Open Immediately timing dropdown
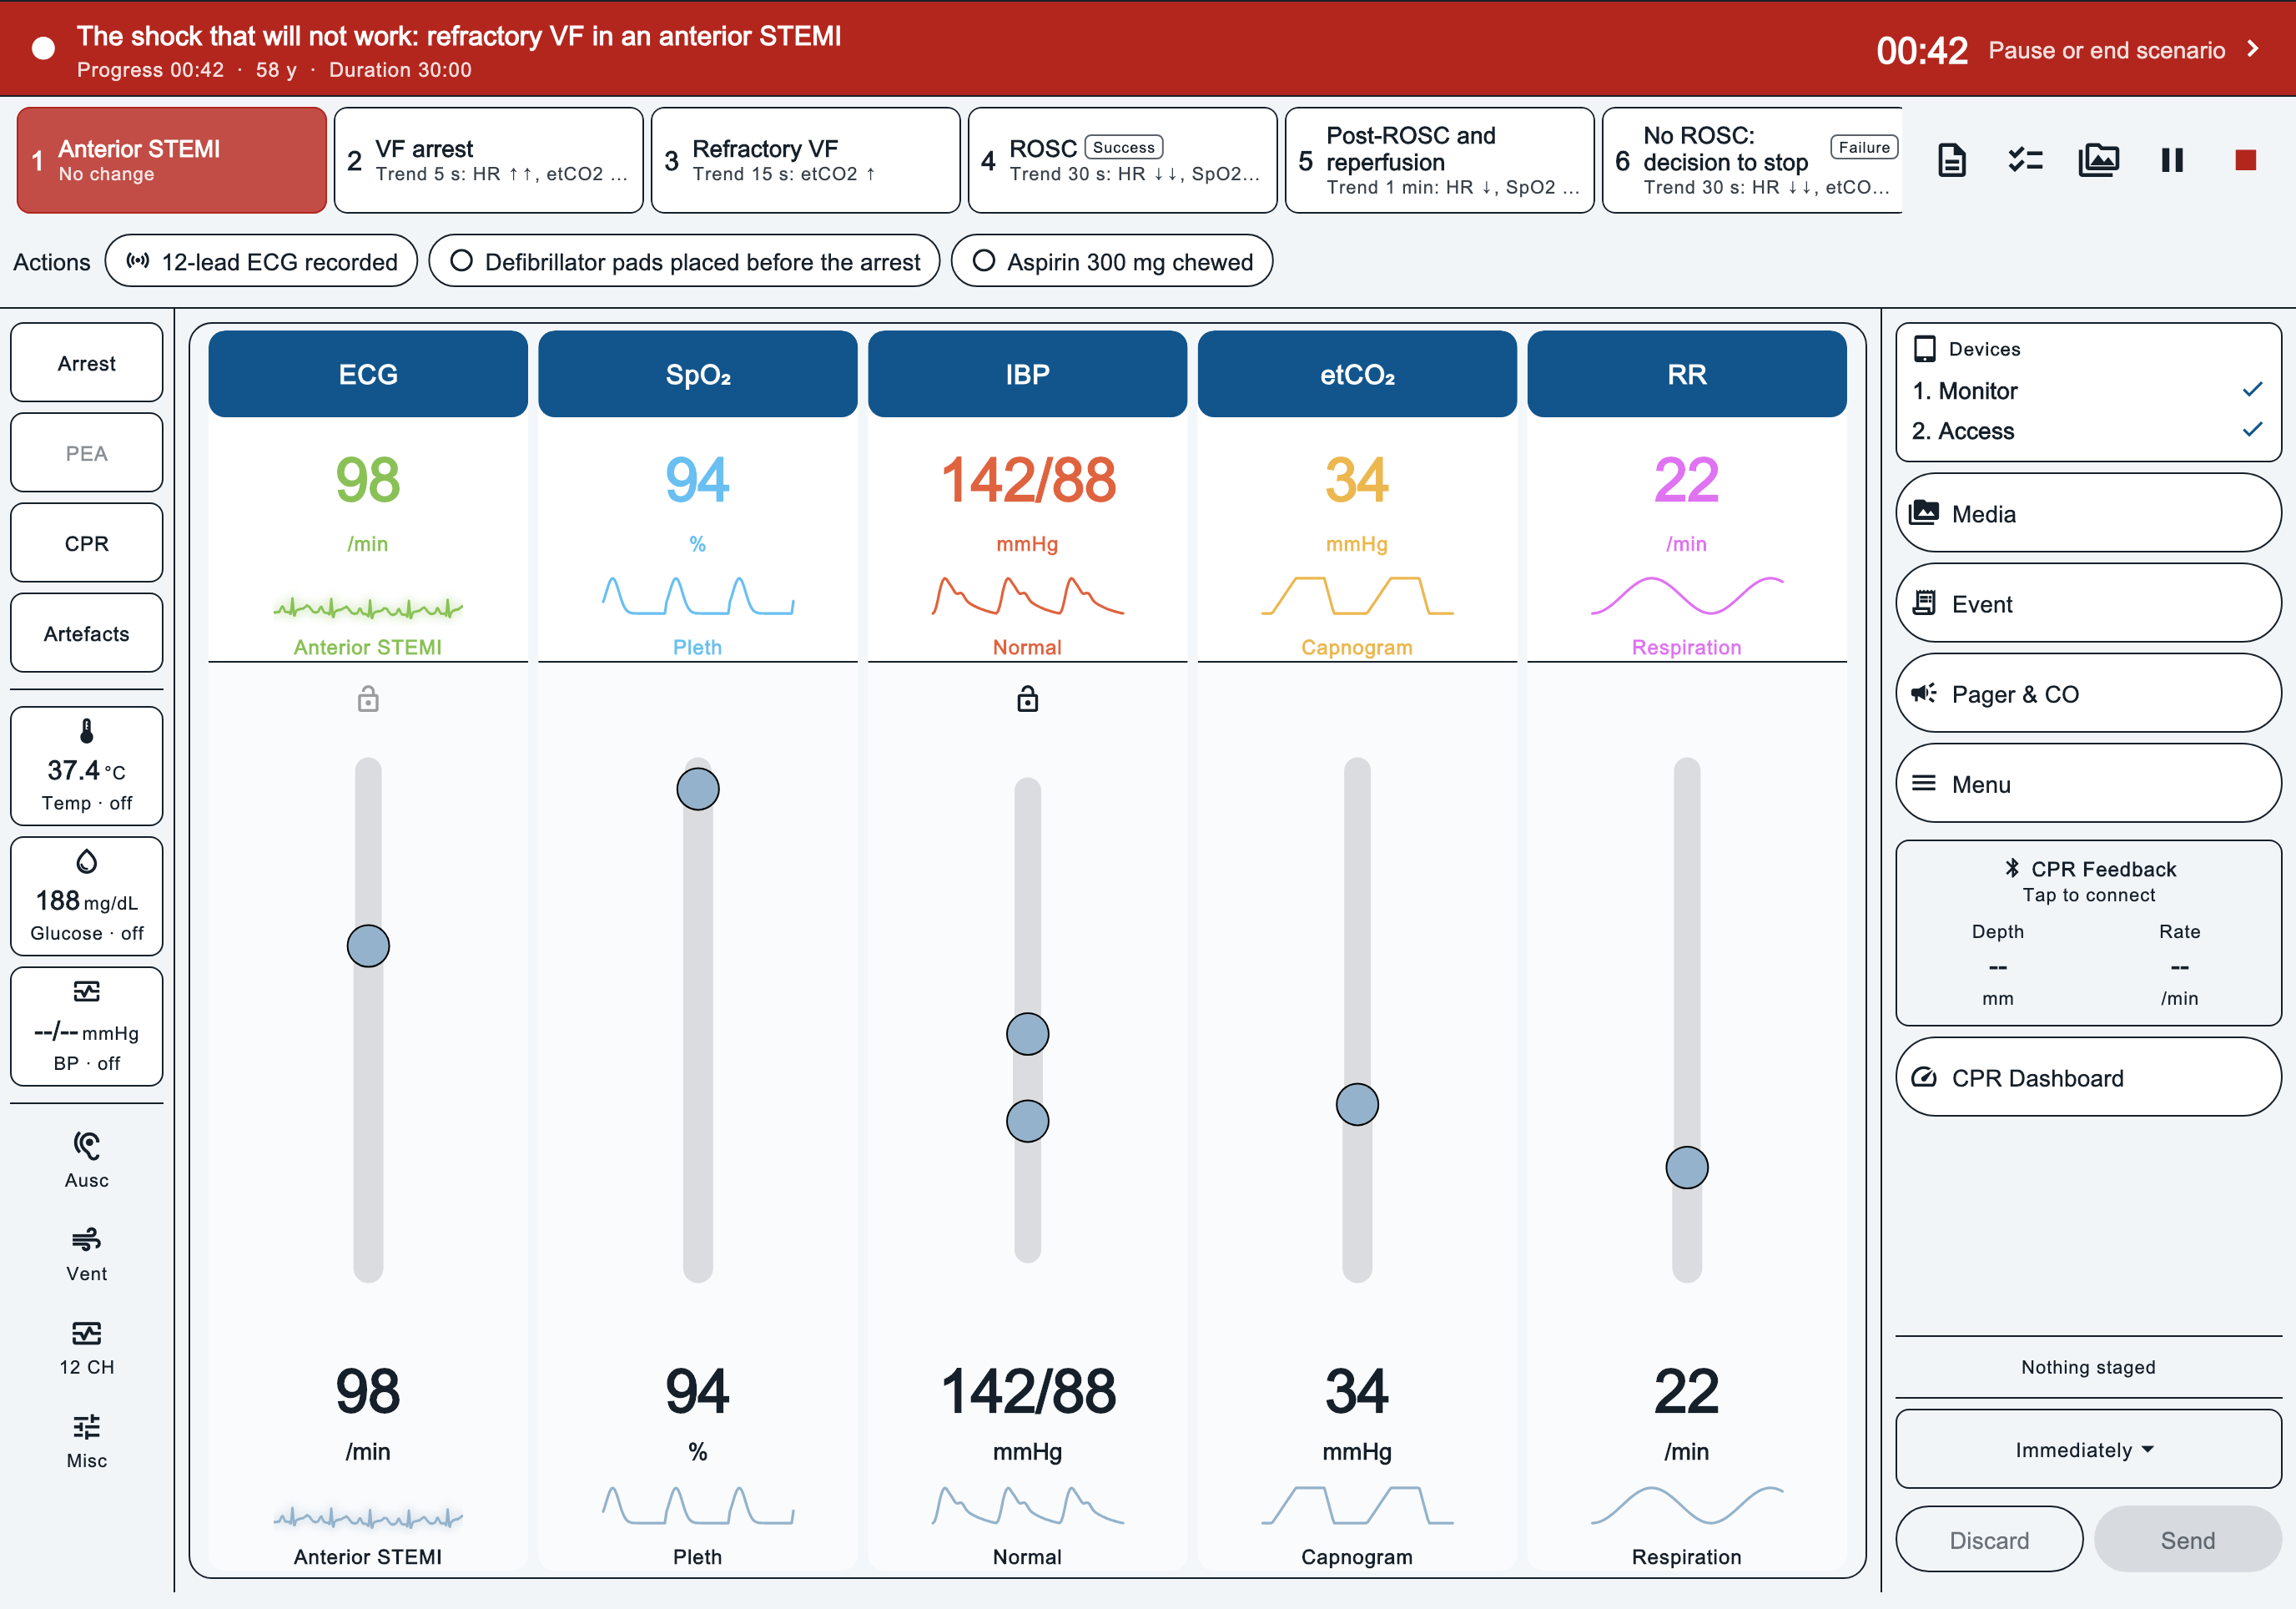 (x=2088, y=1449)
